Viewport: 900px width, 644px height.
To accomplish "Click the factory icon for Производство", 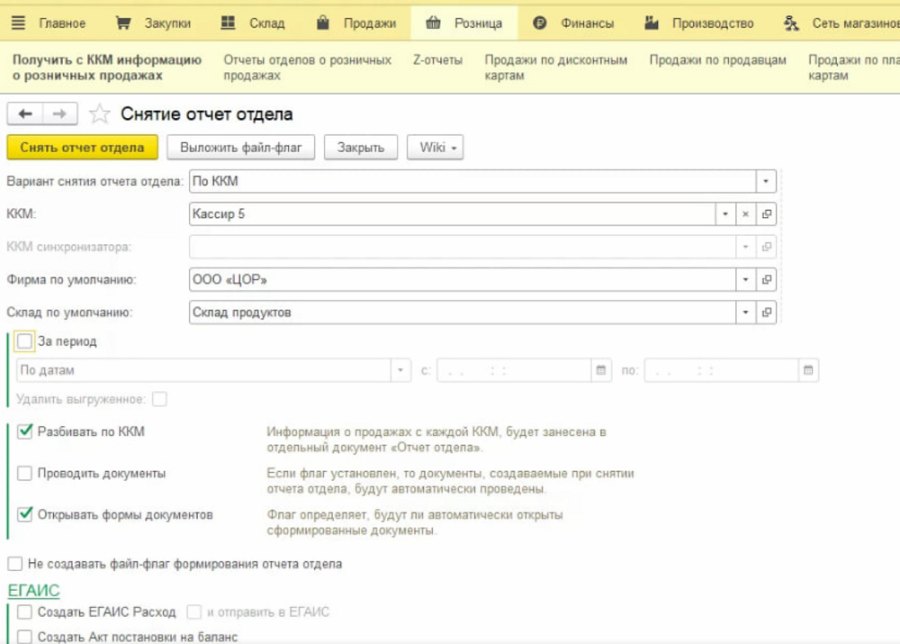I will 651,23.
